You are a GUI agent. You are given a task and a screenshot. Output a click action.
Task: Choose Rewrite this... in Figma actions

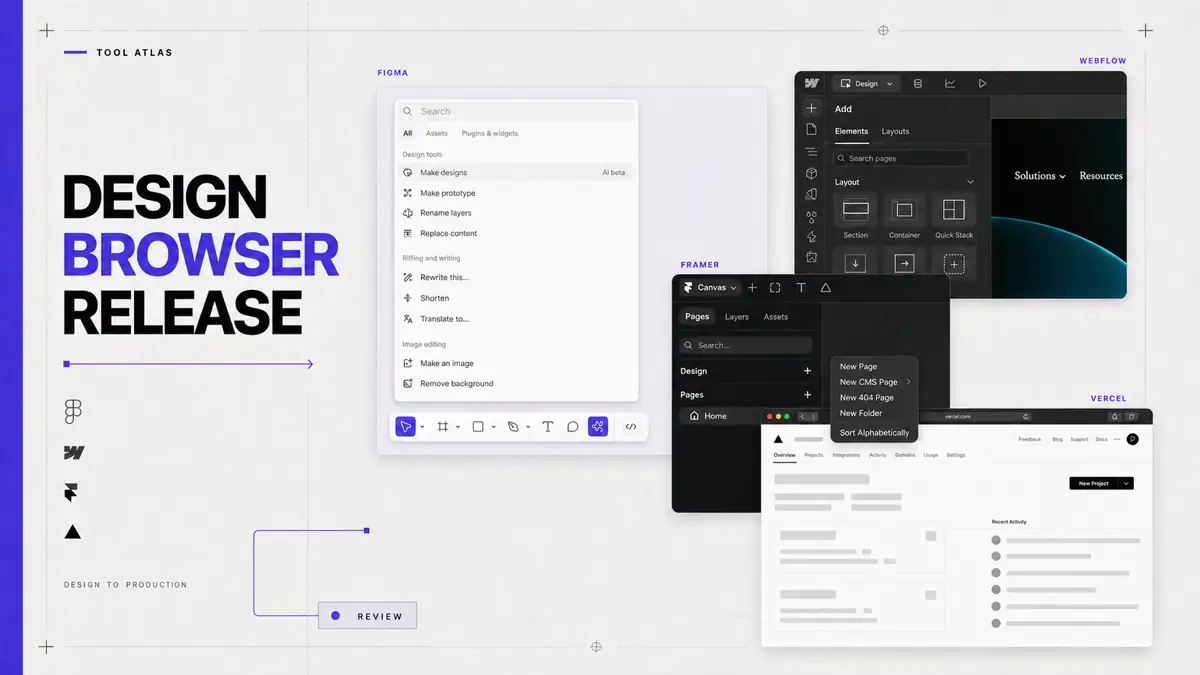517,277
